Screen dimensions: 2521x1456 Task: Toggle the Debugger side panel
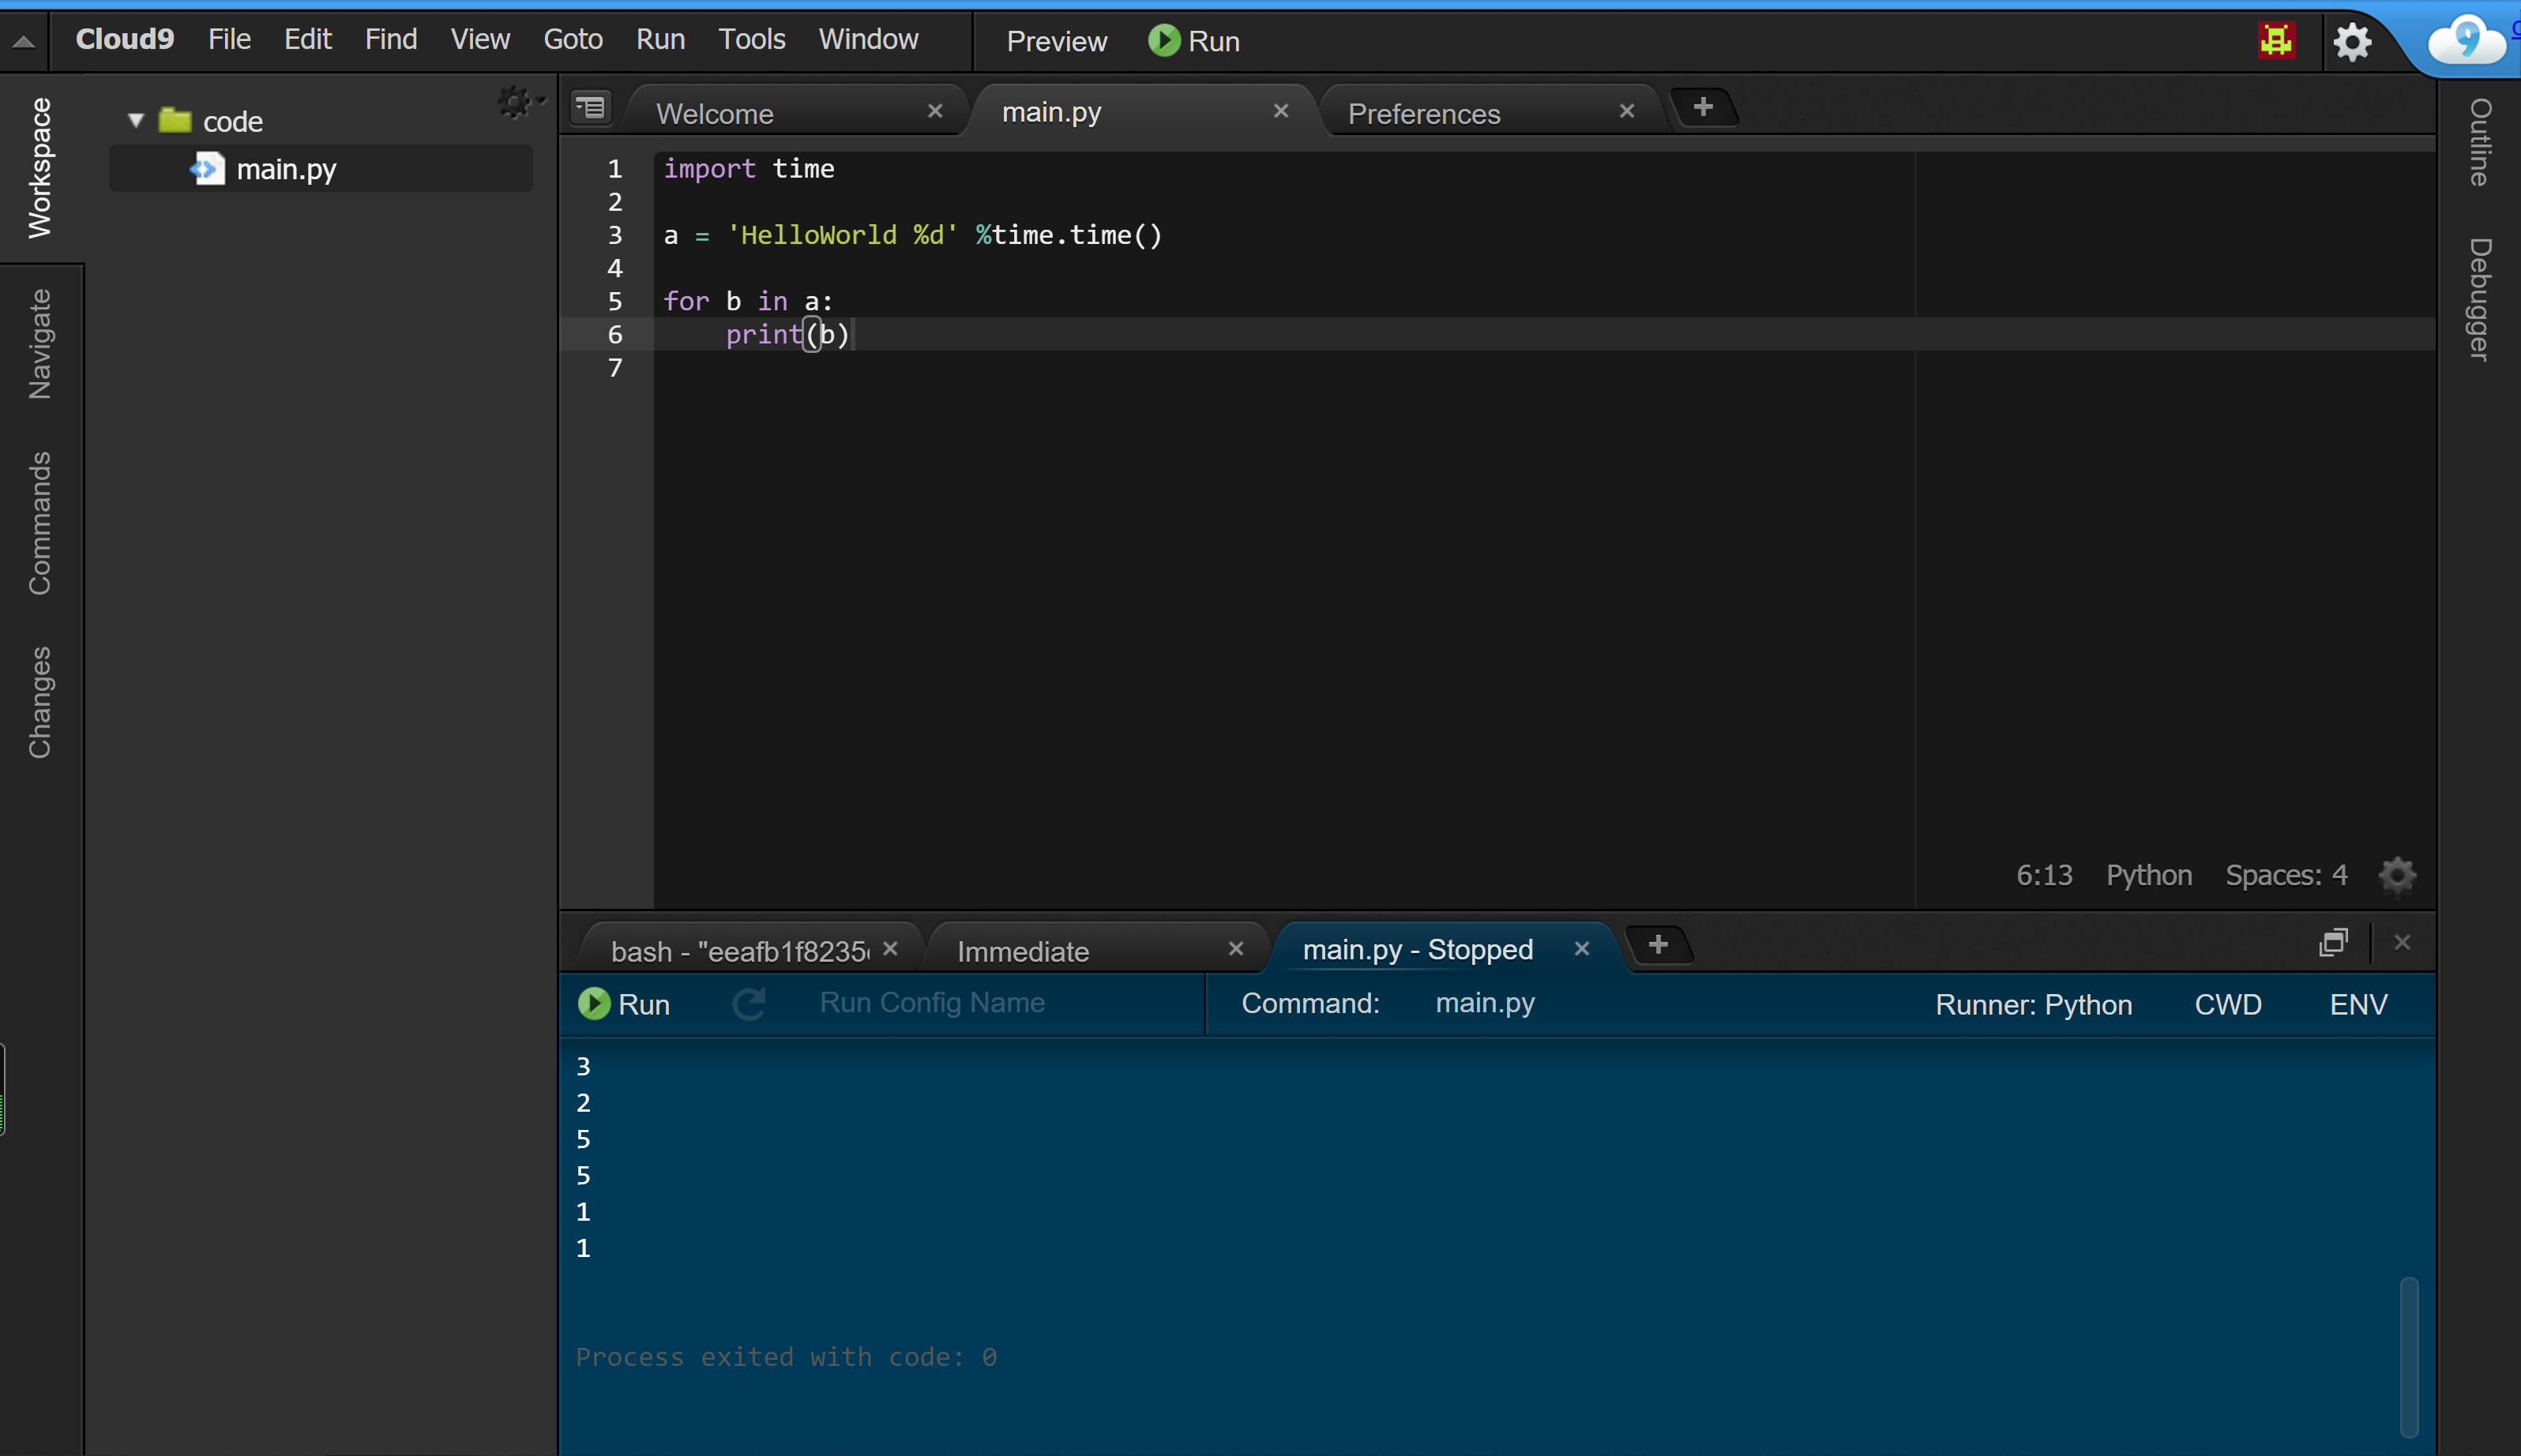pos(2478,299)
